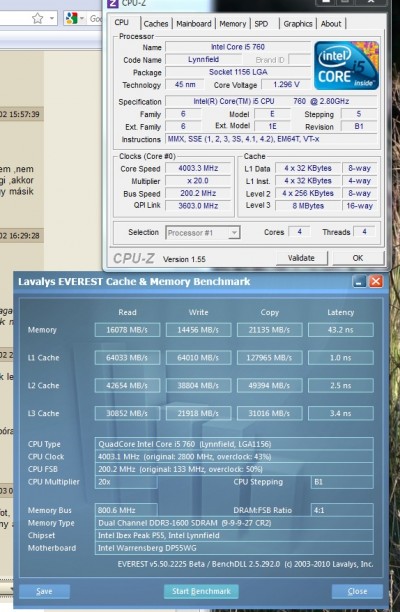Click the CPU FSB field 200.2 MHz
The width and height of the screenshot is (400, 612).
(x=234, y=469)
